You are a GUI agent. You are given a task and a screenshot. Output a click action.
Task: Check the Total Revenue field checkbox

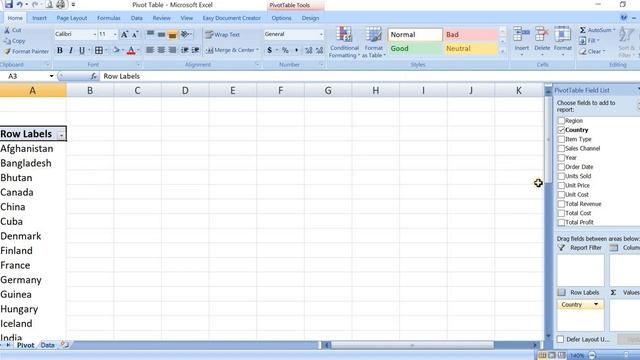561,204
